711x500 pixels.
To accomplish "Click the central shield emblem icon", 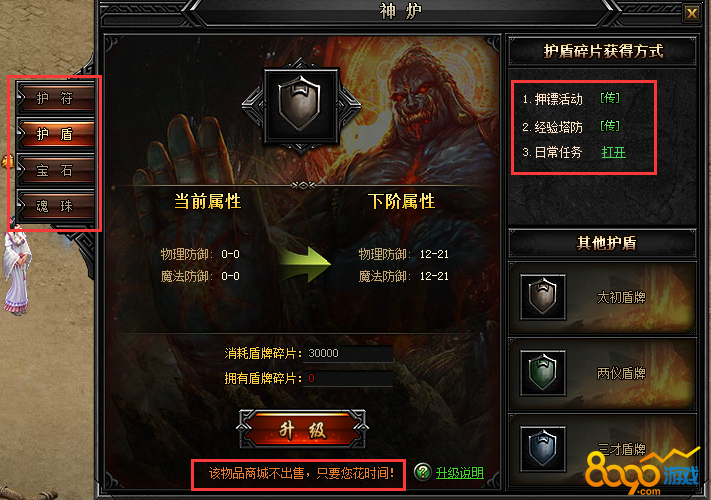I will tap(301, 106).
